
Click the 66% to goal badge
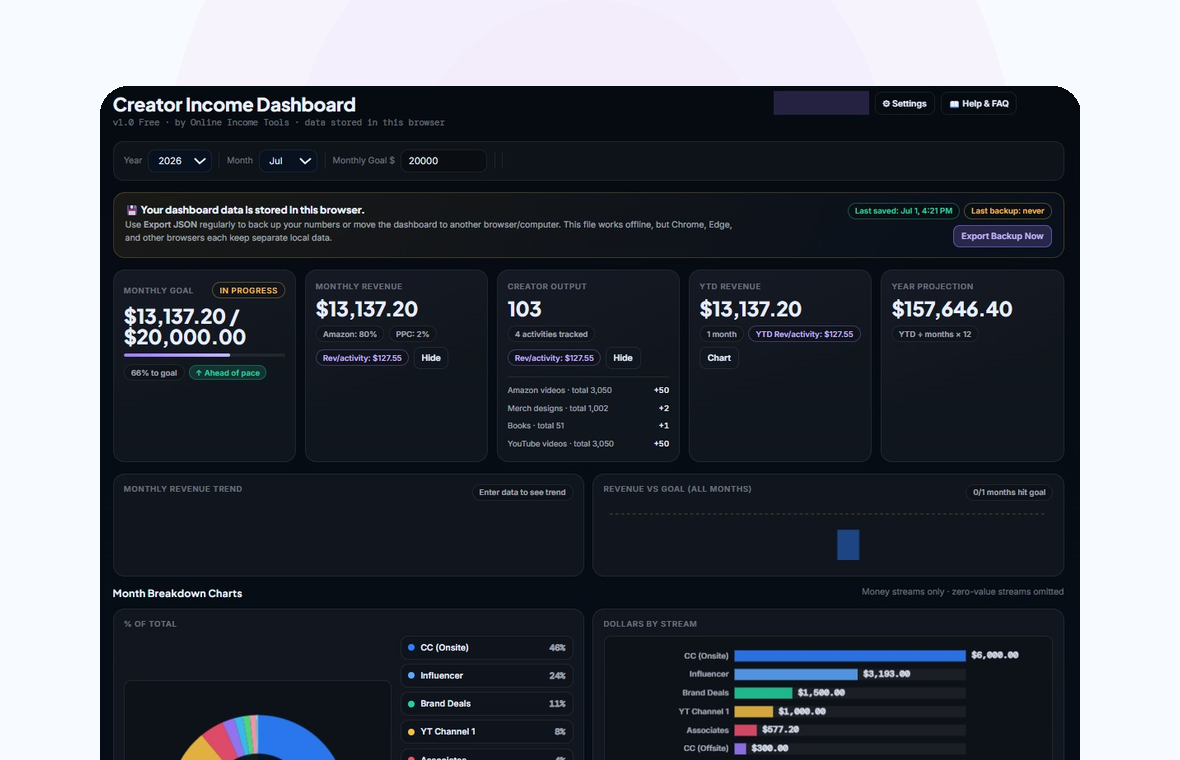154,372
